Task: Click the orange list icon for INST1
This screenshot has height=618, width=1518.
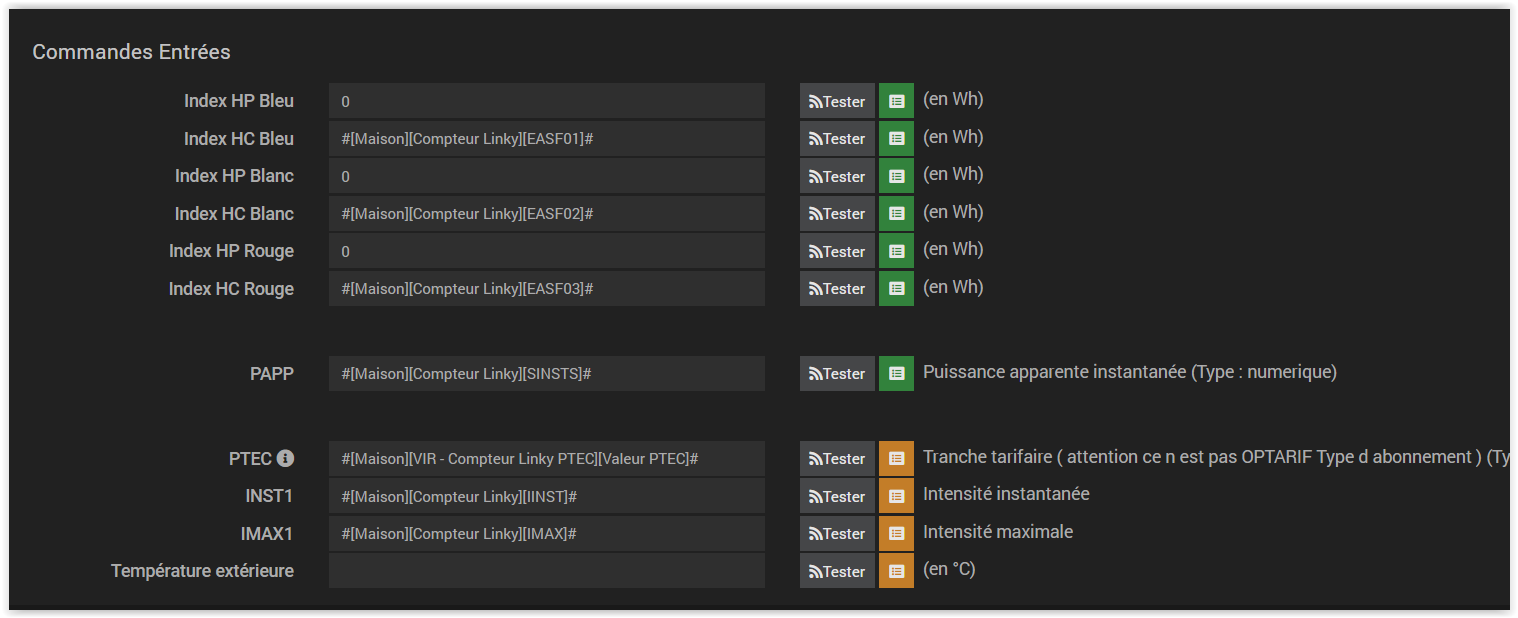Action: click(896, 497)
